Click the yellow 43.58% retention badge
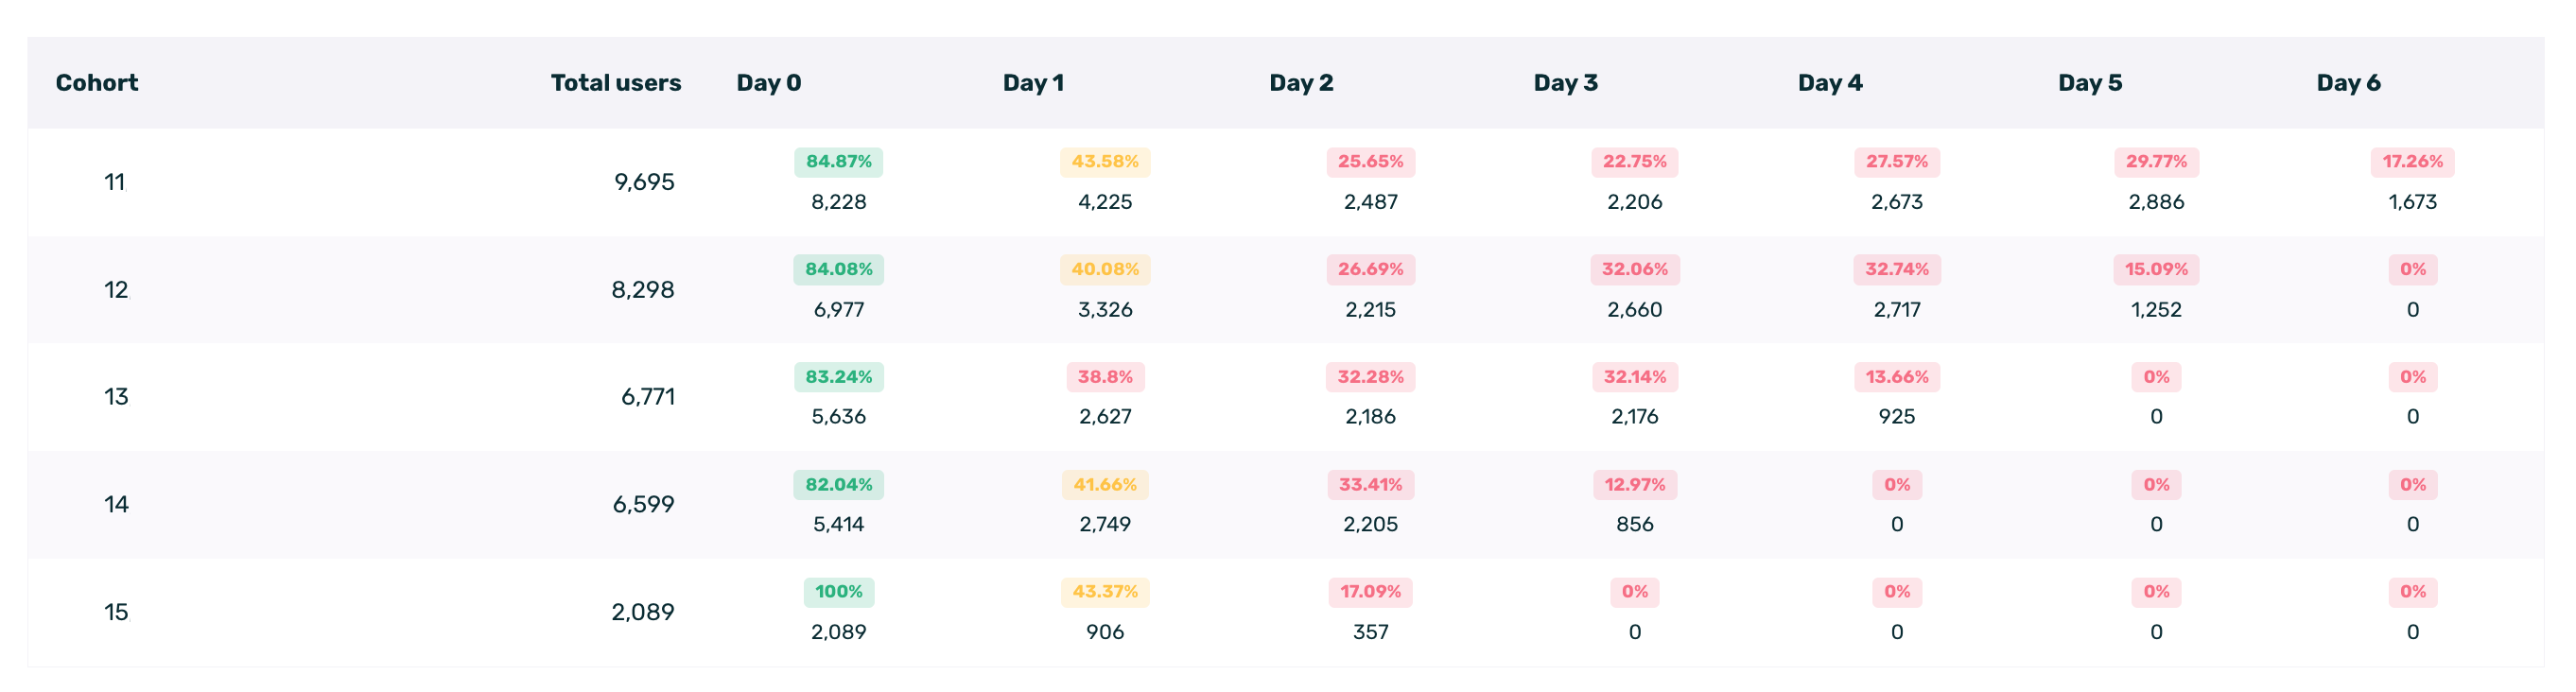 (1105, 162)
